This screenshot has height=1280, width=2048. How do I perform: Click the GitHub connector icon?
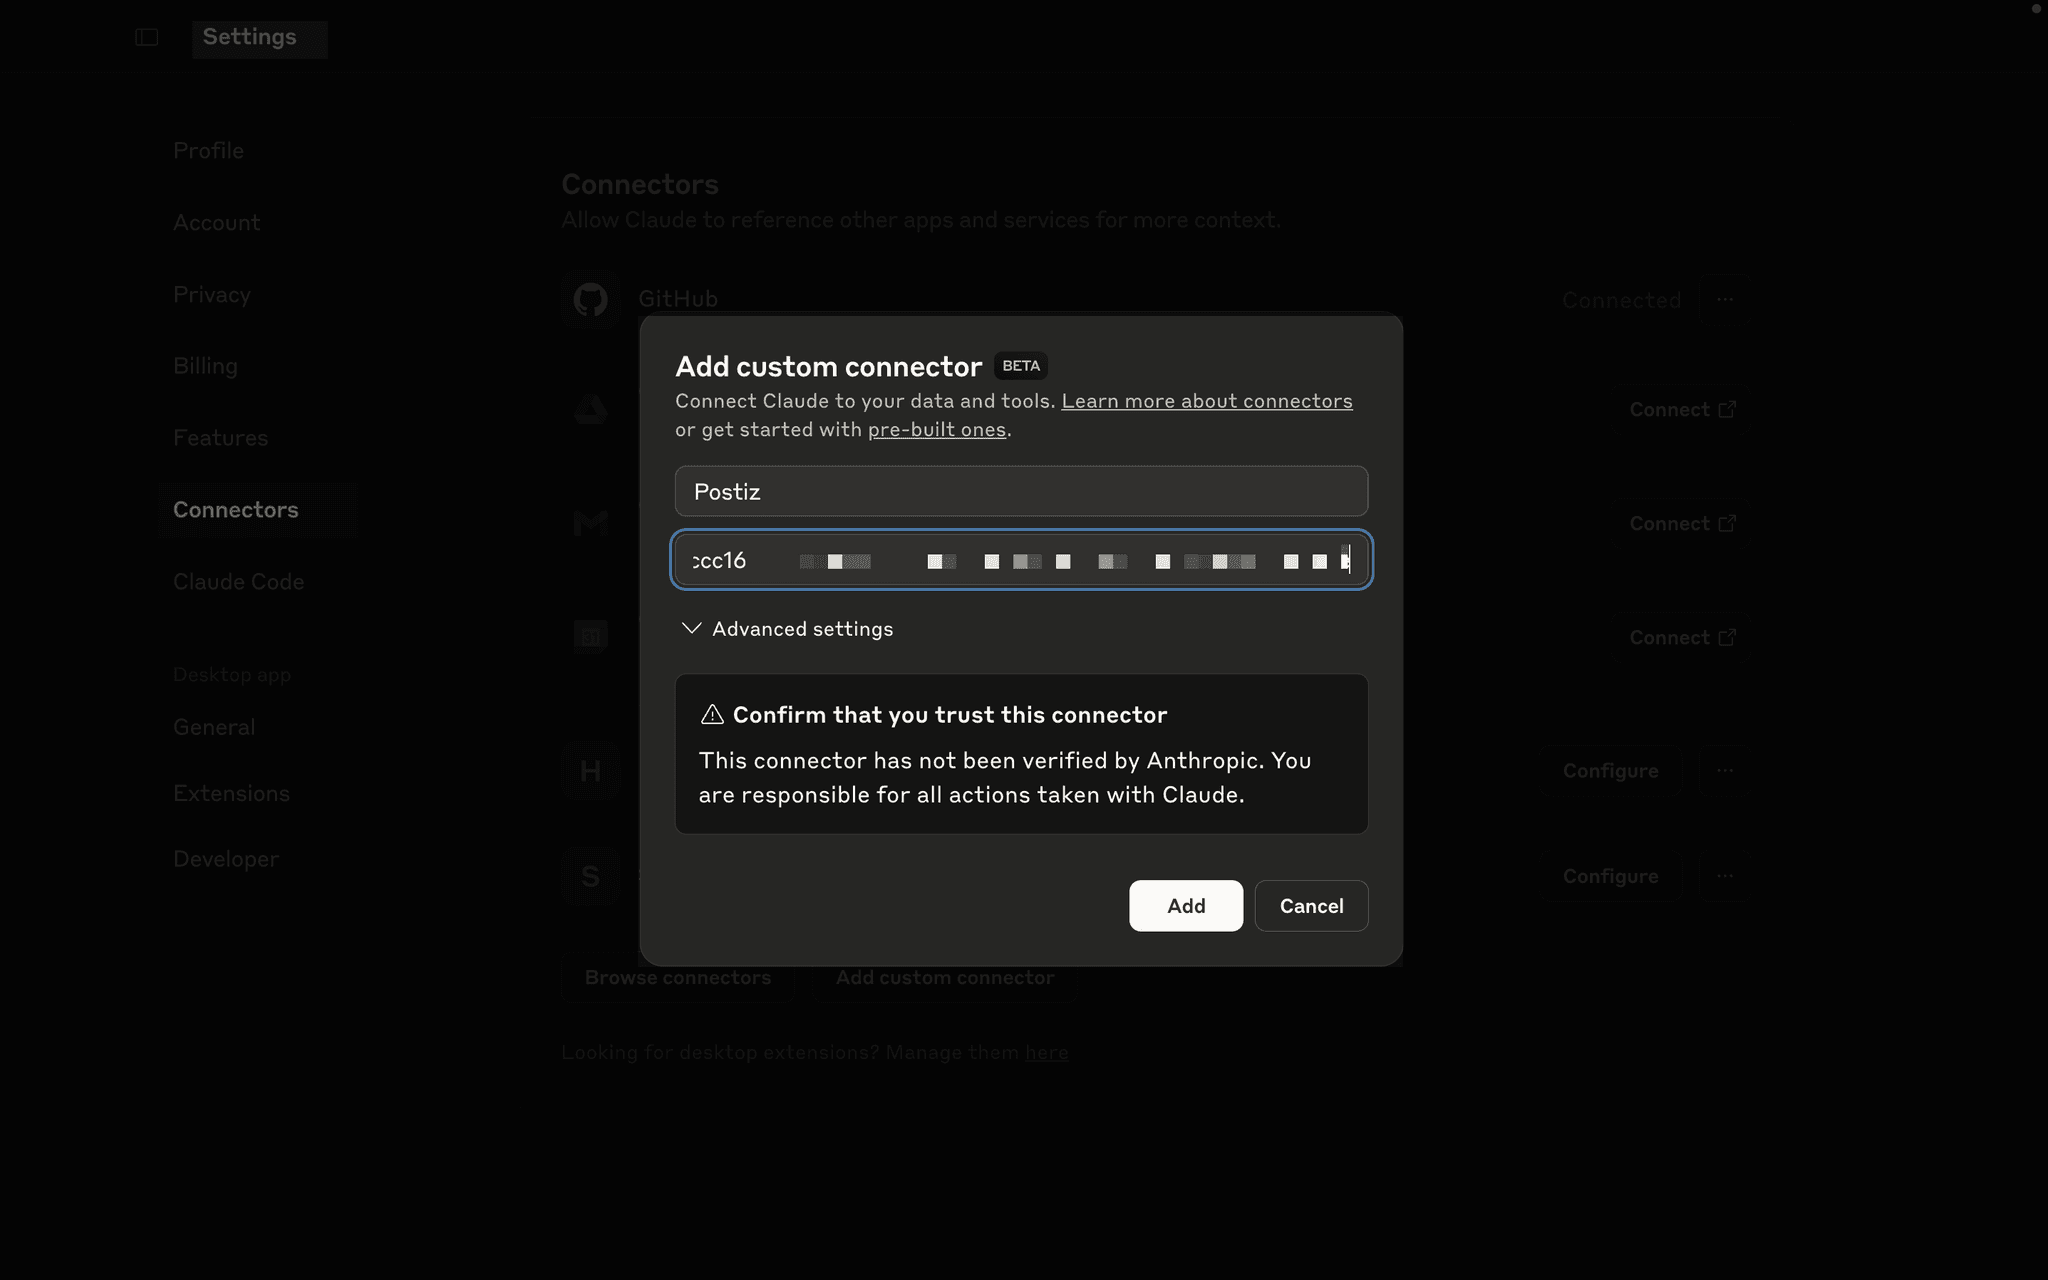click(x=591, y=299)
